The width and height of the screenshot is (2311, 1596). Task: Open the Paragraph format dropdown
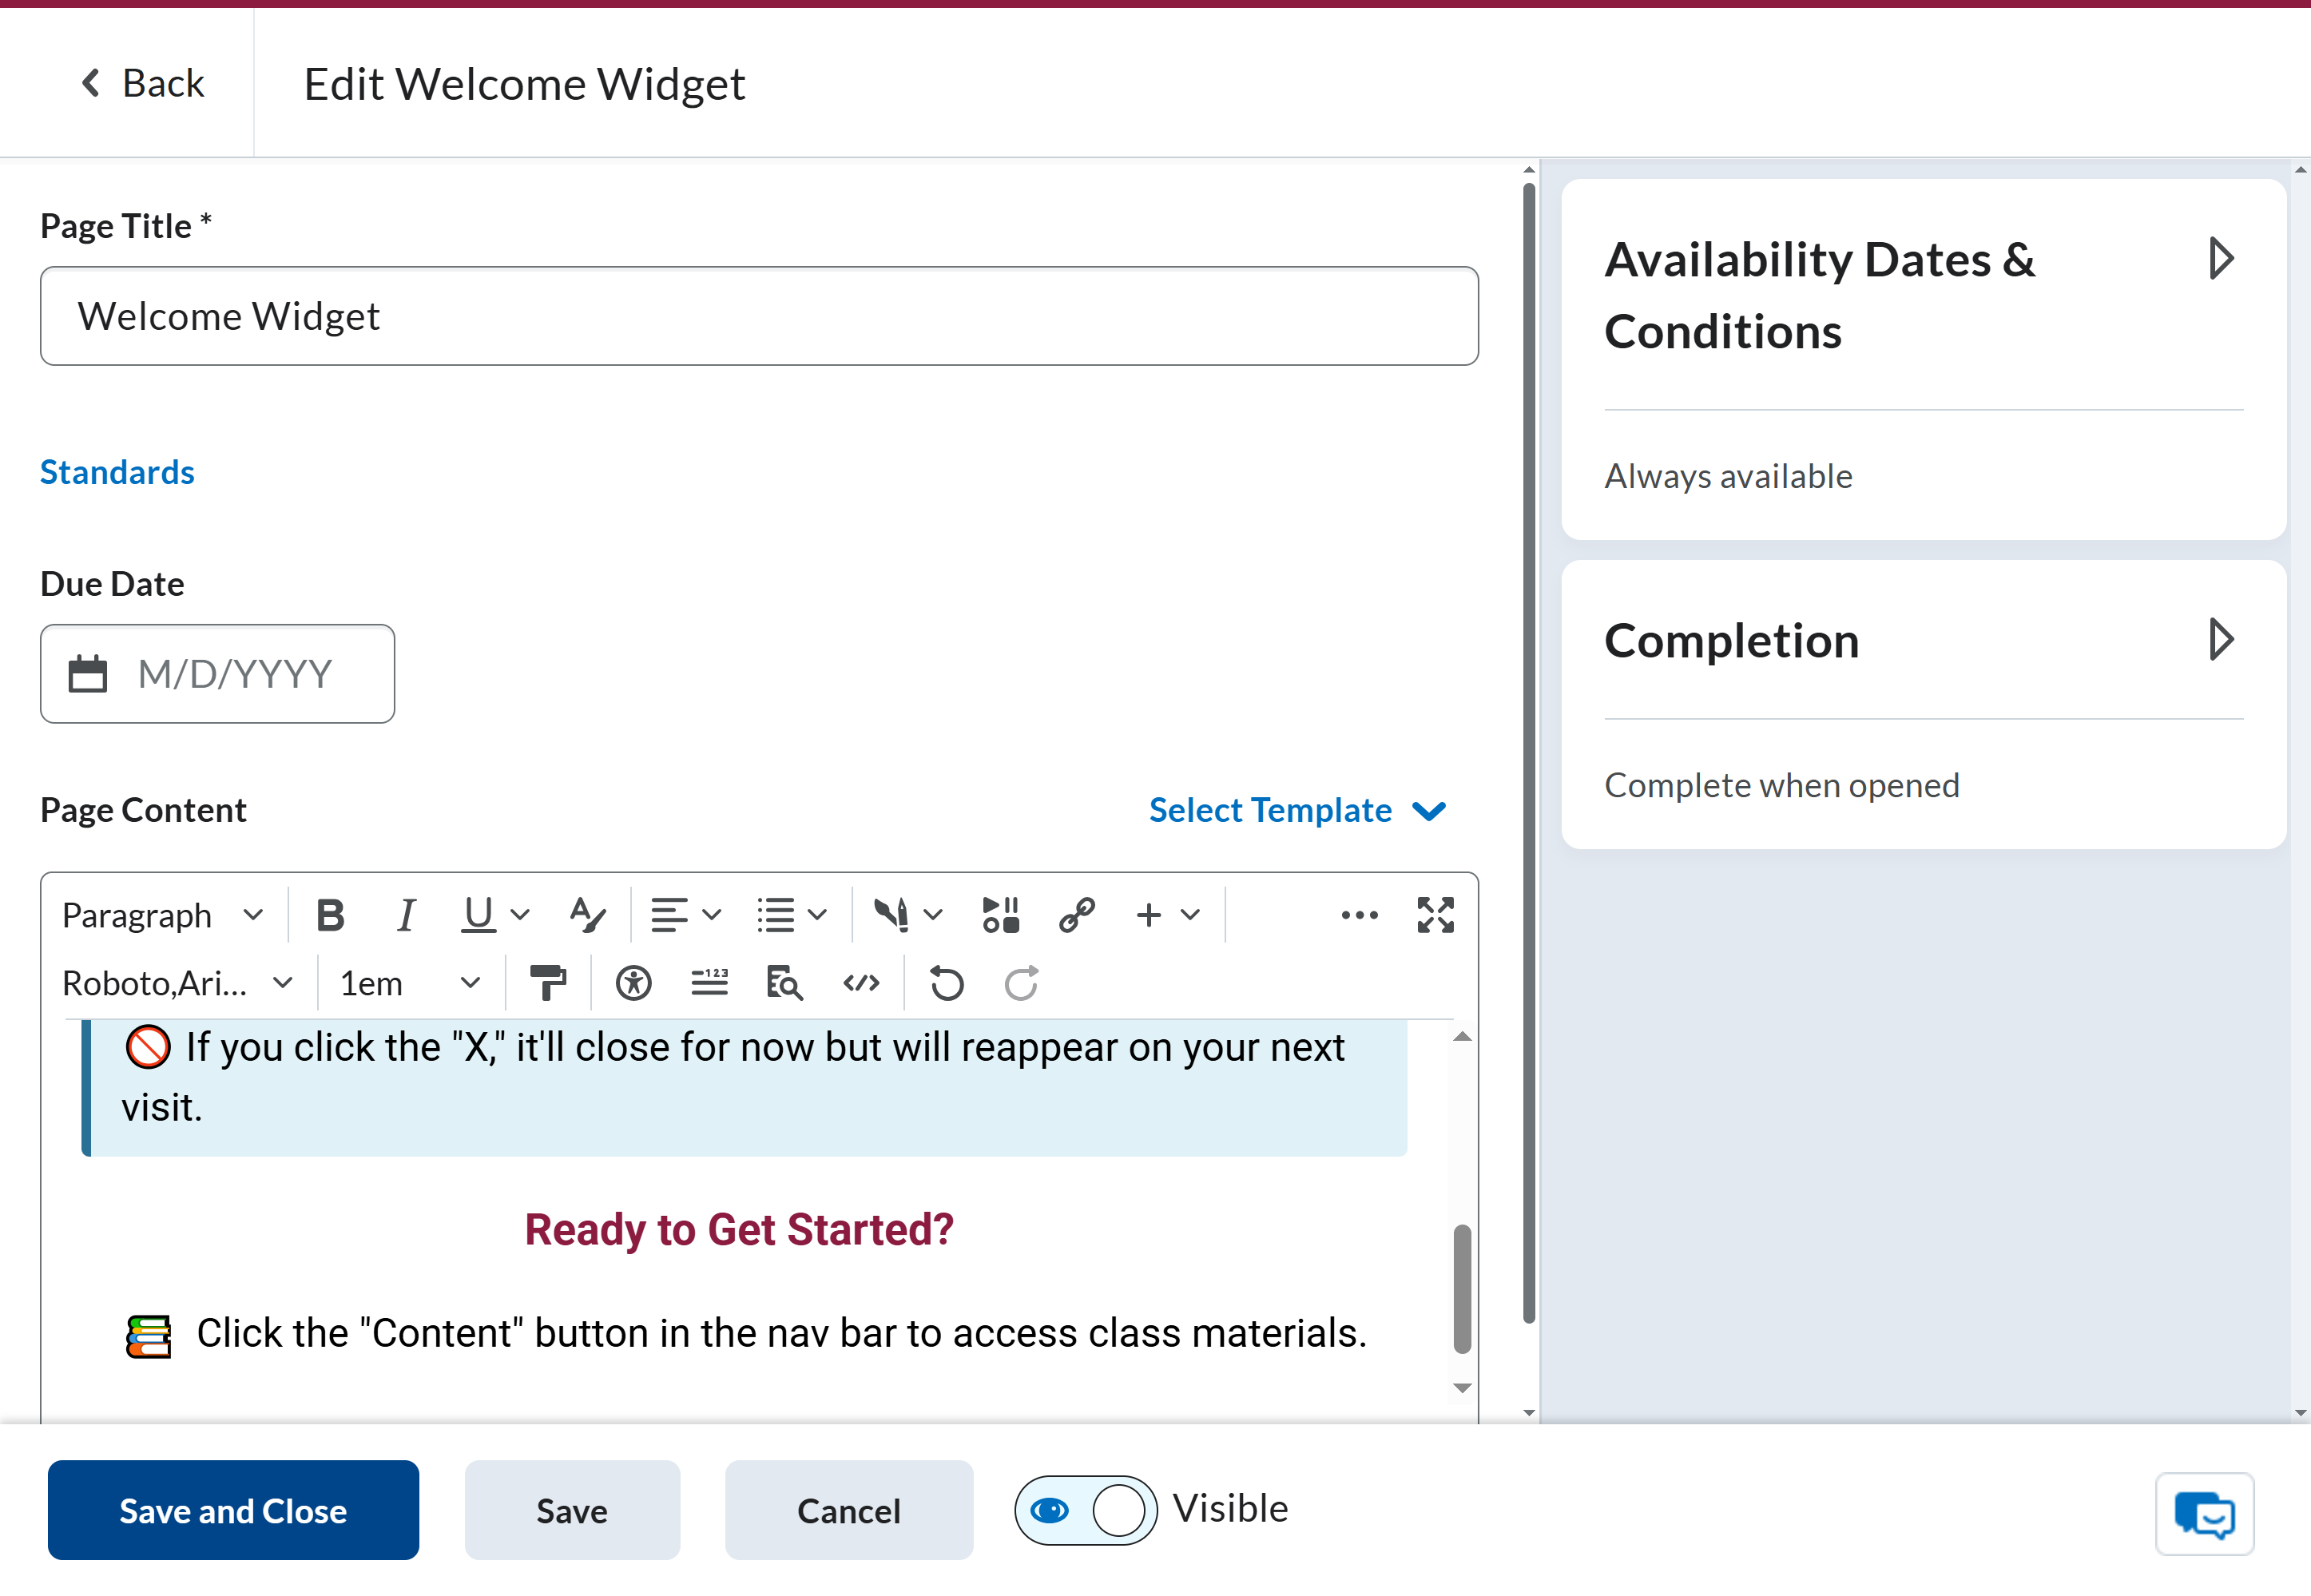[x=163, y=915]
